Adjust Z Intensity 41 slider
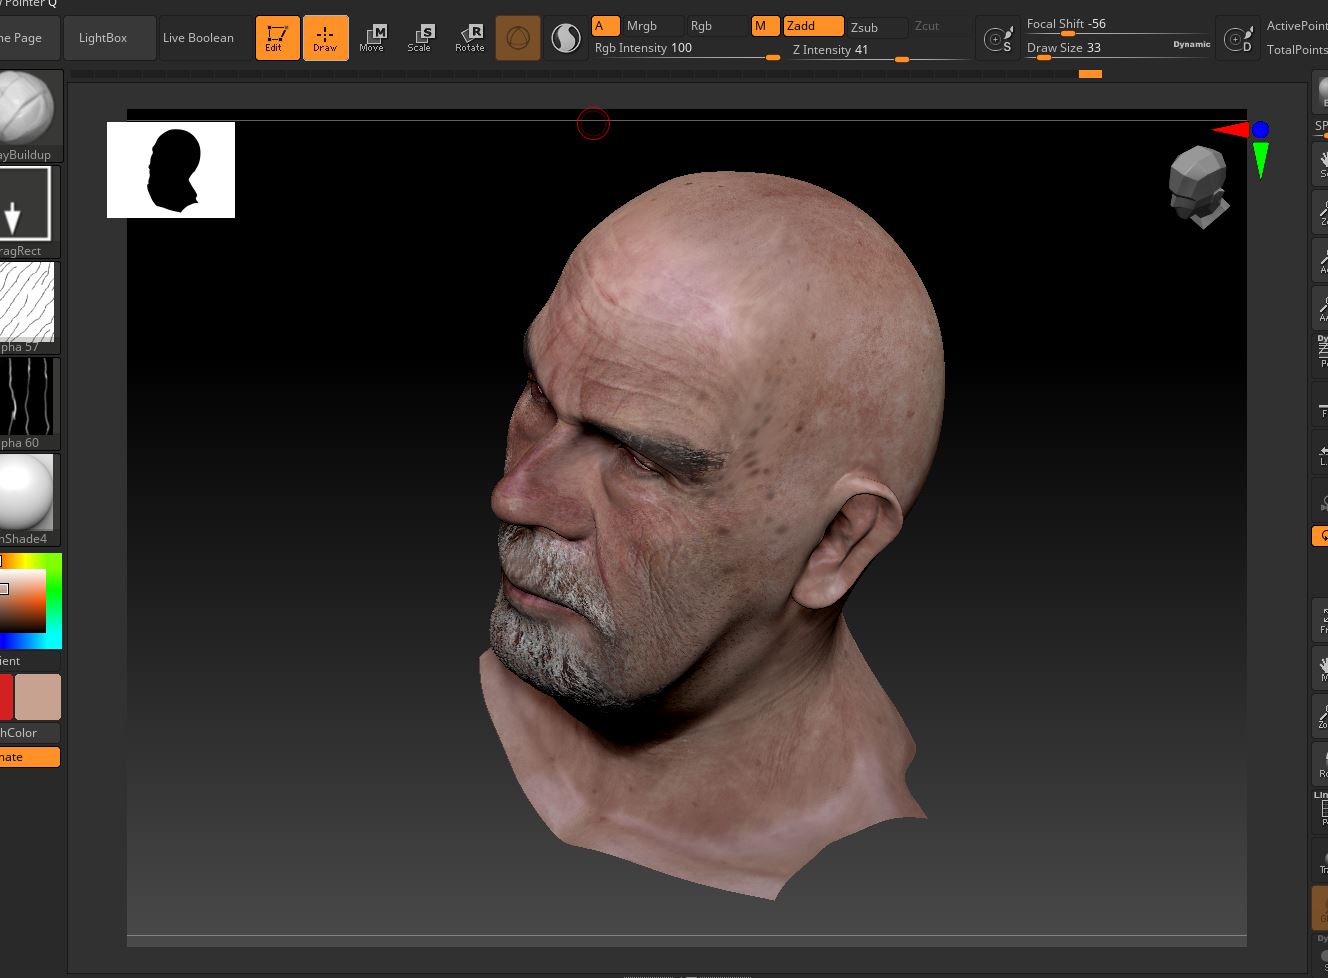This screenshot has height=978, width=1328. coord(880,50)
